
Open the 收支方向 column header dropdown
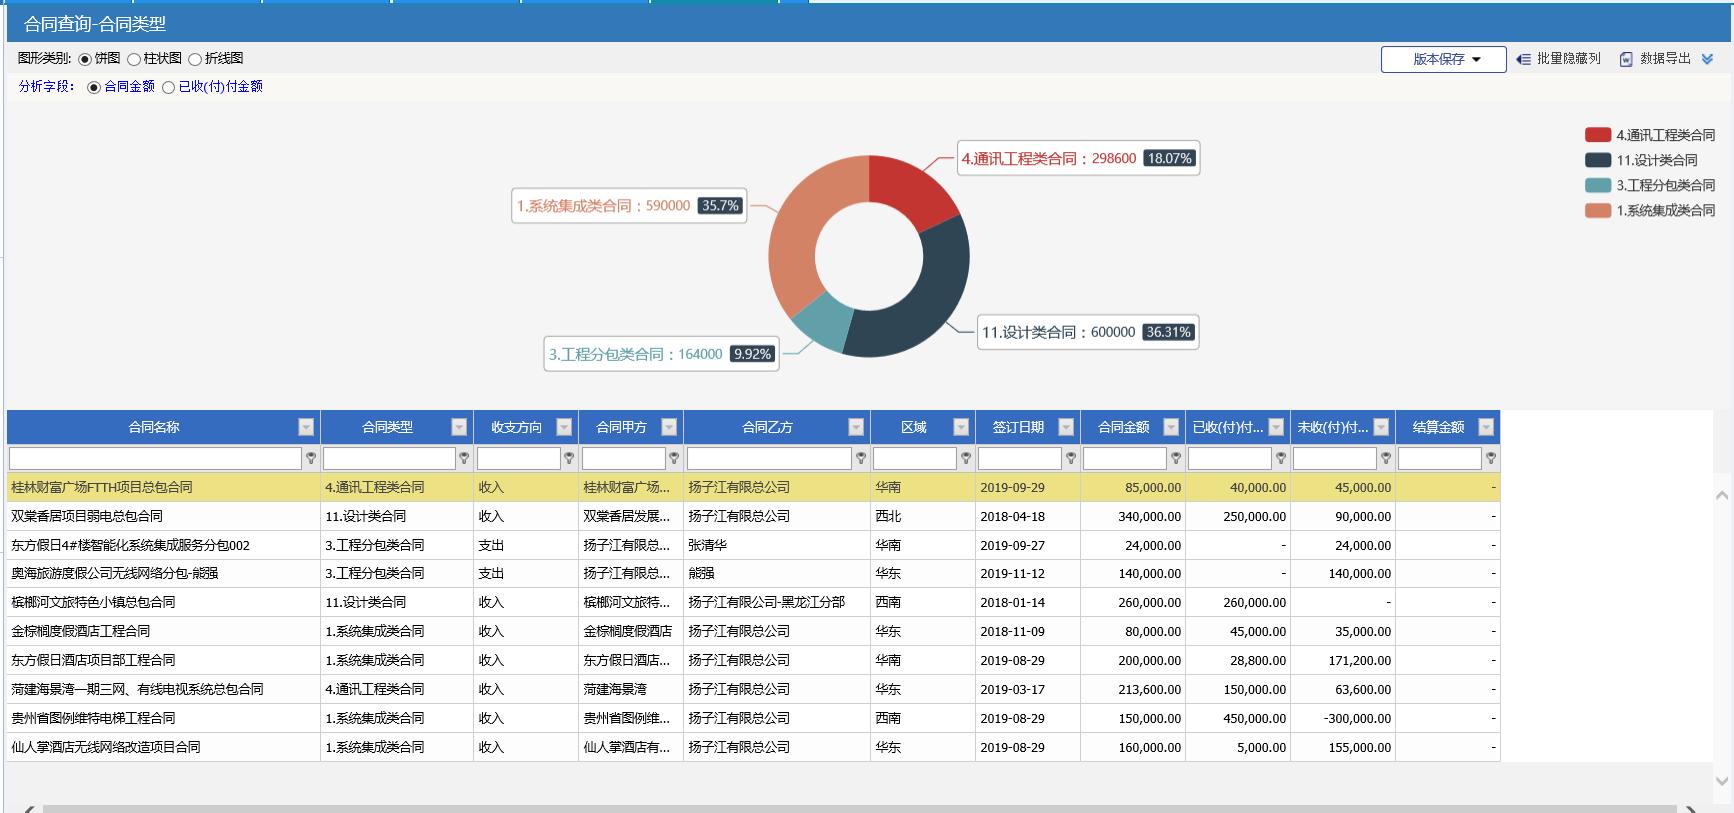(x=564, y=427)
